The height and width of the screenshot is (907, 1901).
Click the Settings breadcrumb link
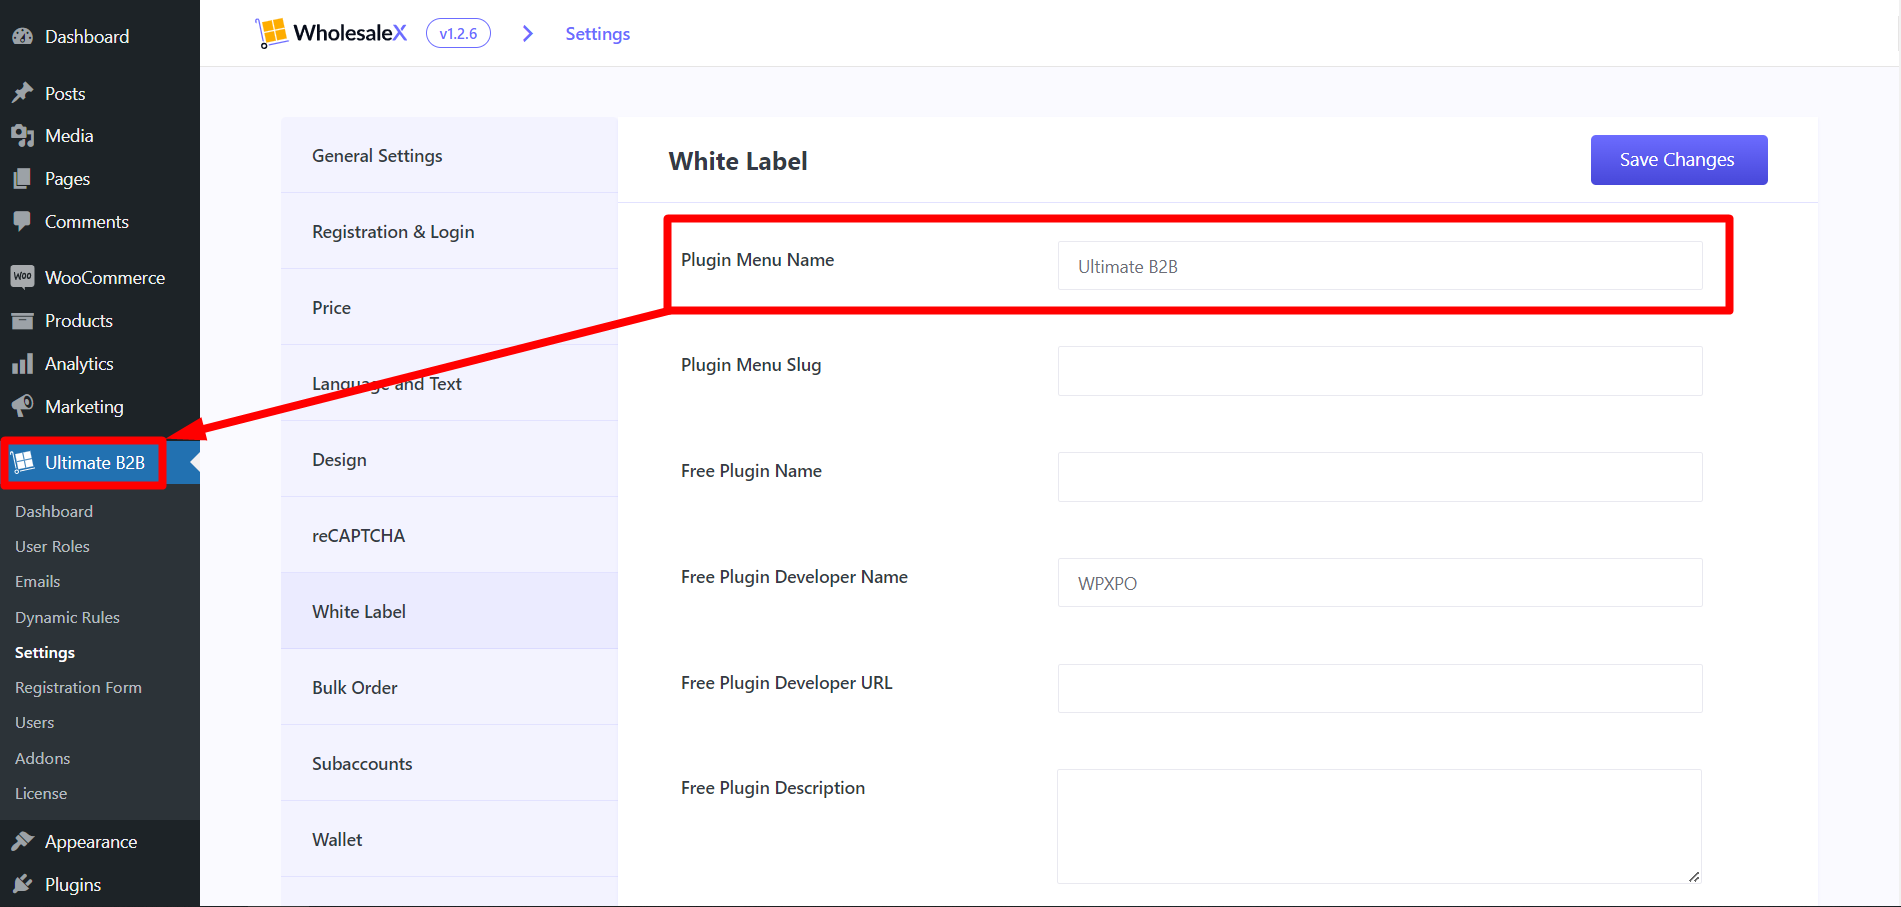click(x=598, y=34)
